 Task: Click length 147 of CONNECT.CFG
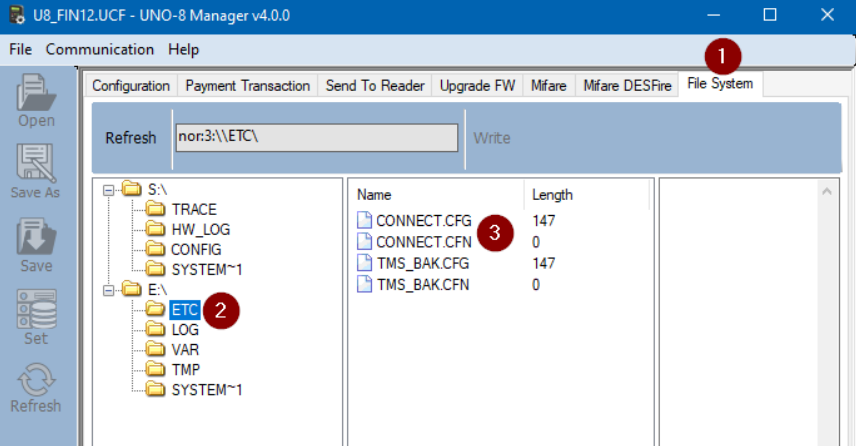(x=544, y=221)
